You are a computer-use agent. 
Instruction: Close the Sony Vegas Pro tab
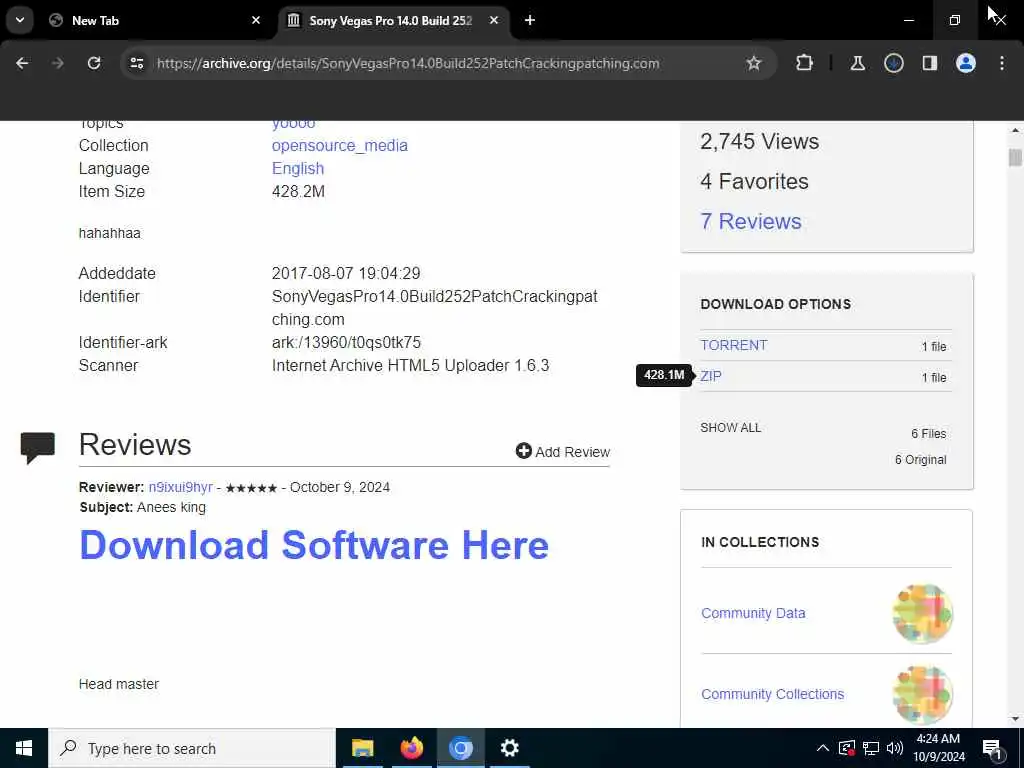(494, 20)
